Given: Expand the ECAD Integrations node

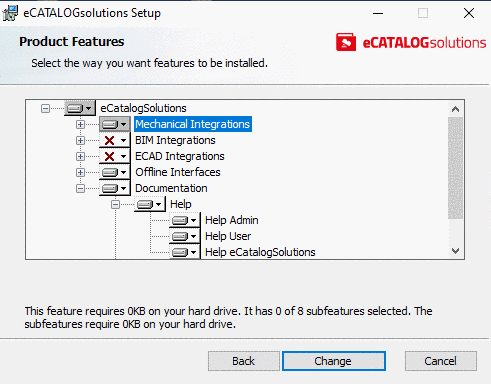Looking at the screenshot, I should point(80,156).
